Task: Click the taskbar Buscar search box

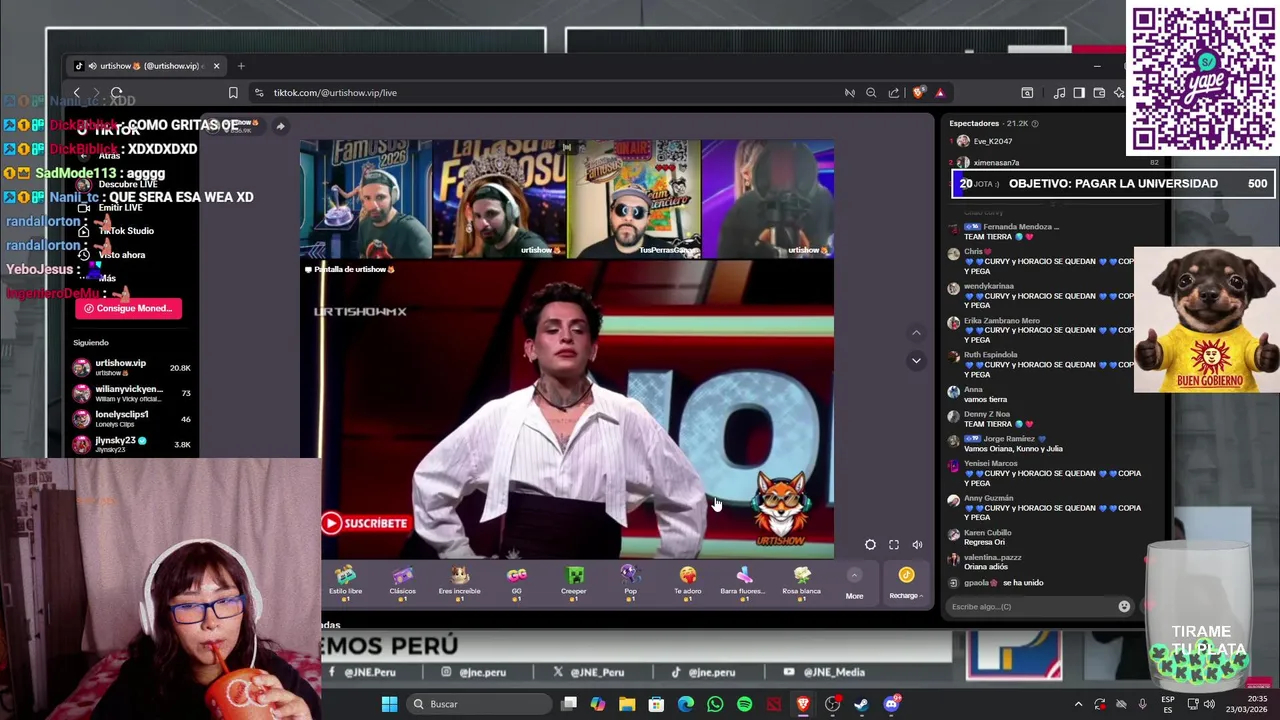Action: tap(477, 704)
